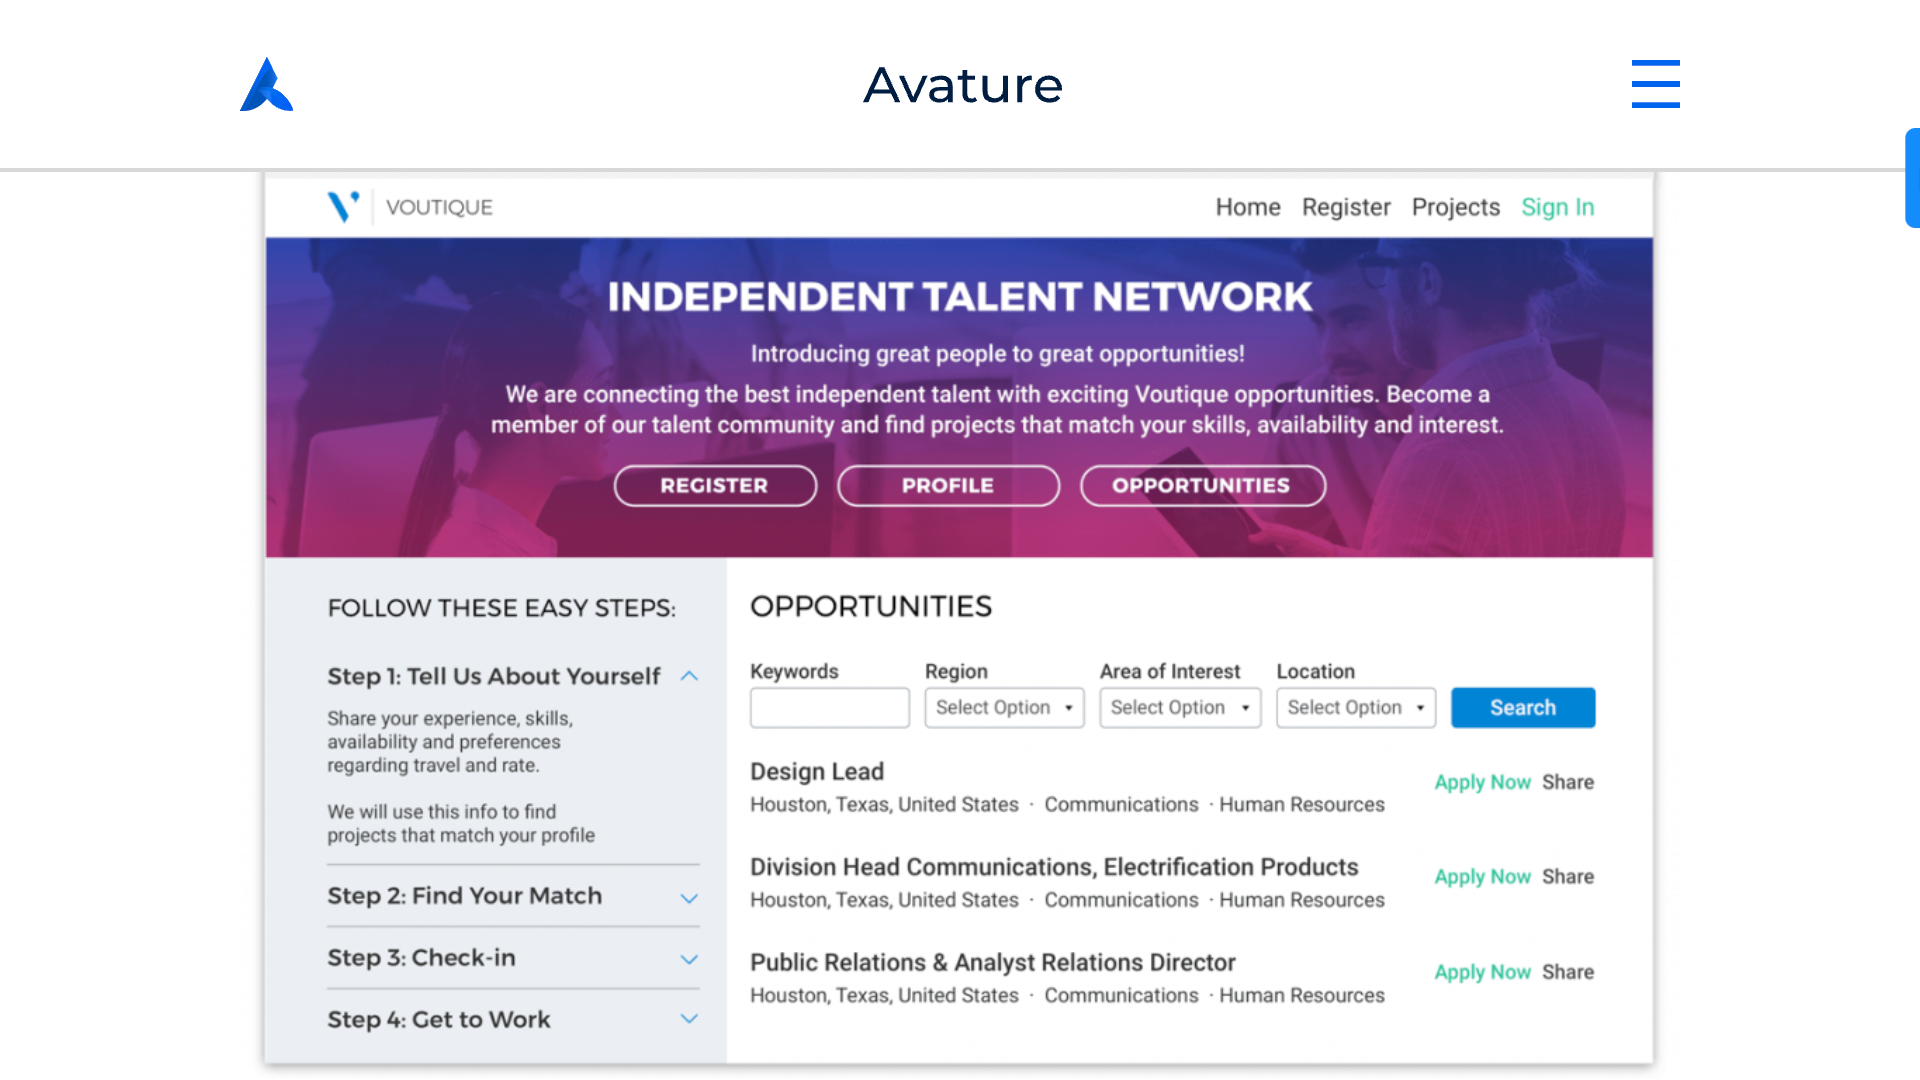
Task: Open the Area of Interest dropdown
Action: point(1179,707)
